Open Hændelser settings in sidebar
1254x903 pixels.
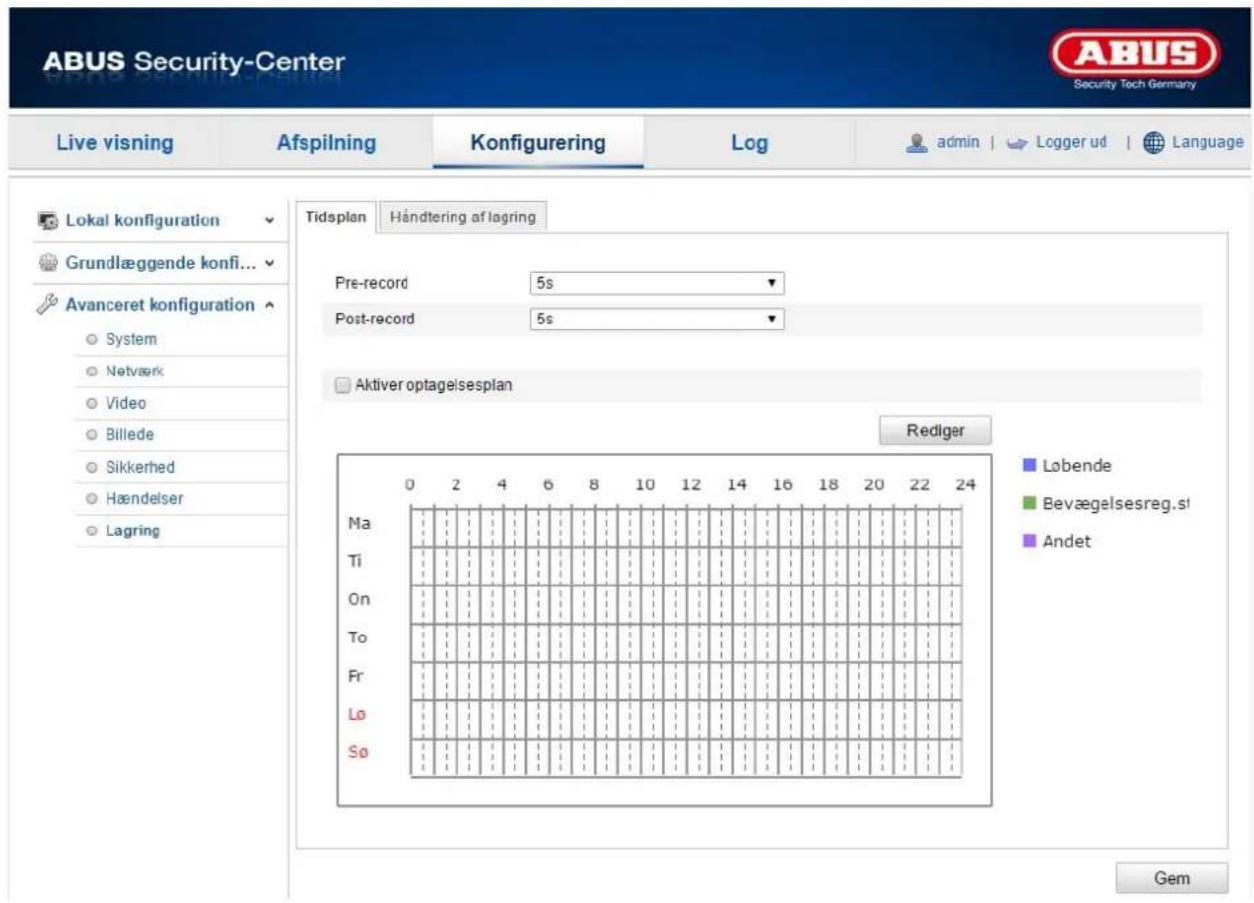pyautogui.click(x=144, y=498)
